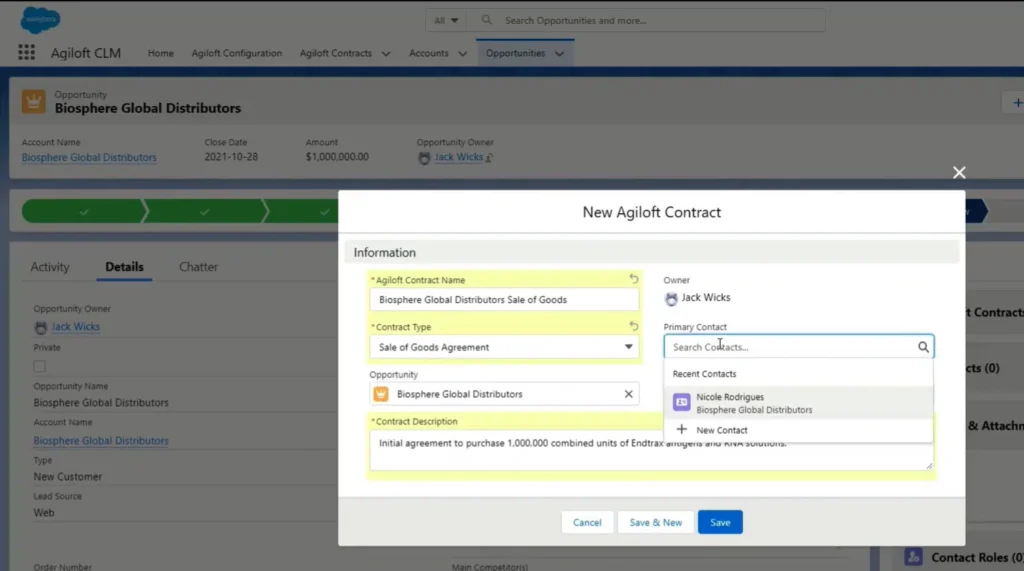Image resolution: width=1024 pixels, height=571 pixels.
Task: Open the Agiloft Contracts tab
Action: pyautogui.click(x=336, y=53)
